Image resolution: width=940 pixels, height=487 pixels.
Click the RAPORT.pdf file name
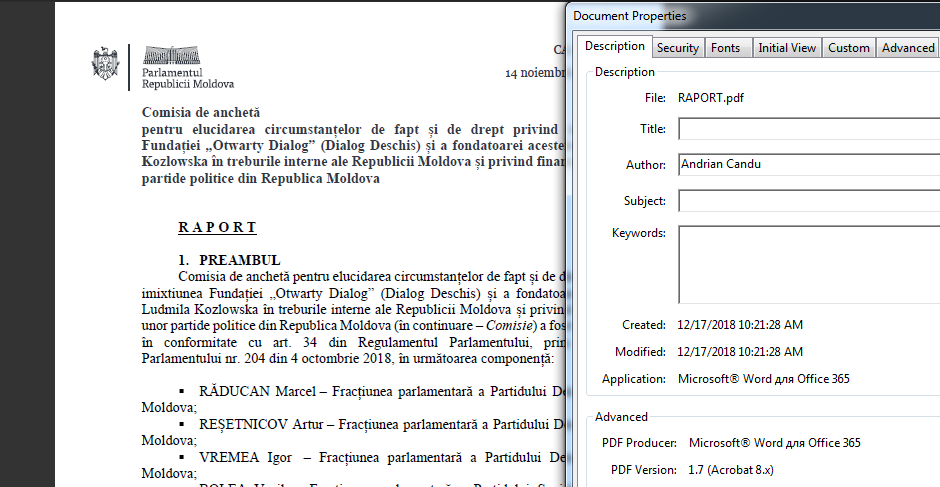[710, 98]
